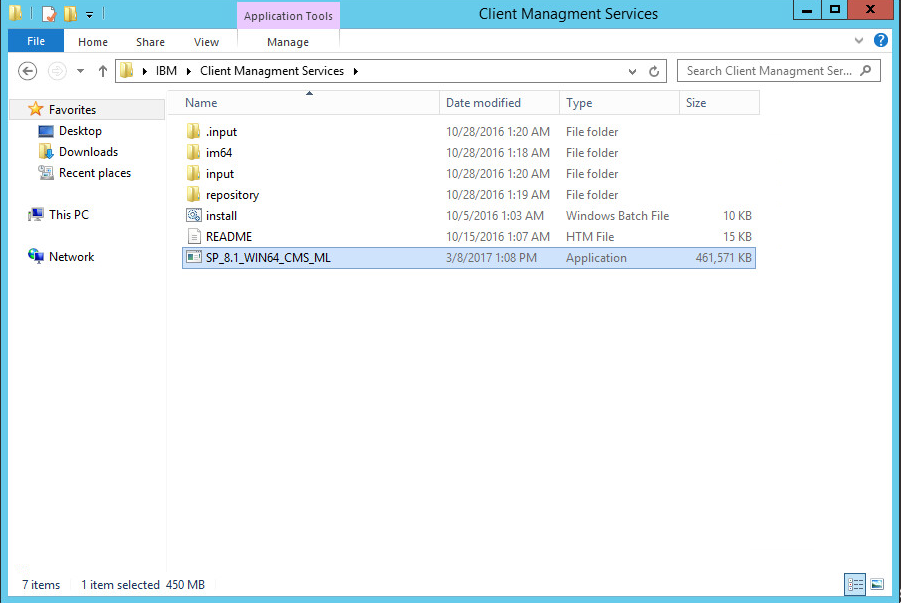Select Downloads in Favorites
This screenshot has width=901, height=603.
pos(88,152)
